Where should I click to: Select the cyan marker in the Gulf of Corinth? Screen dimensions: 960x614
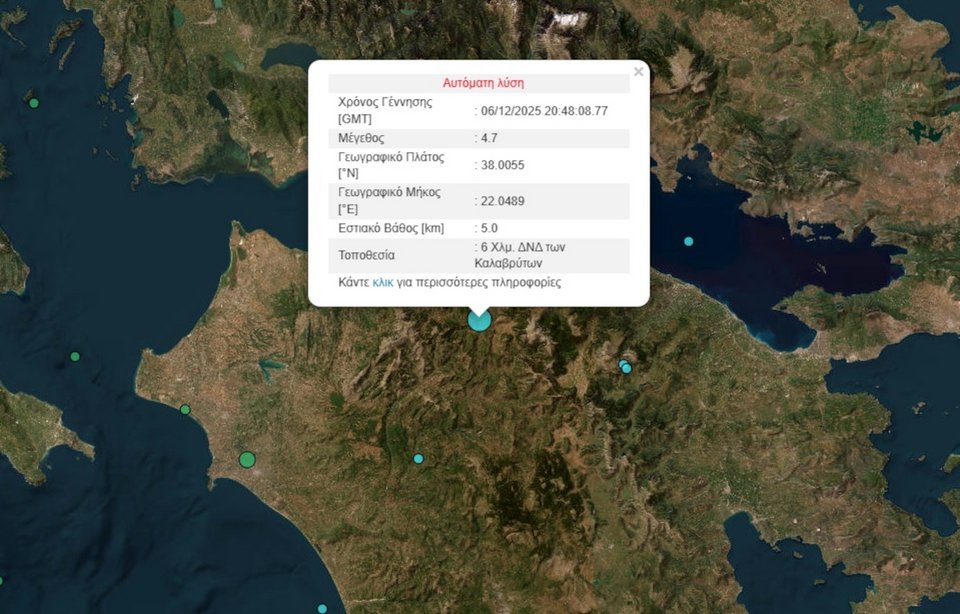point(688,241)
